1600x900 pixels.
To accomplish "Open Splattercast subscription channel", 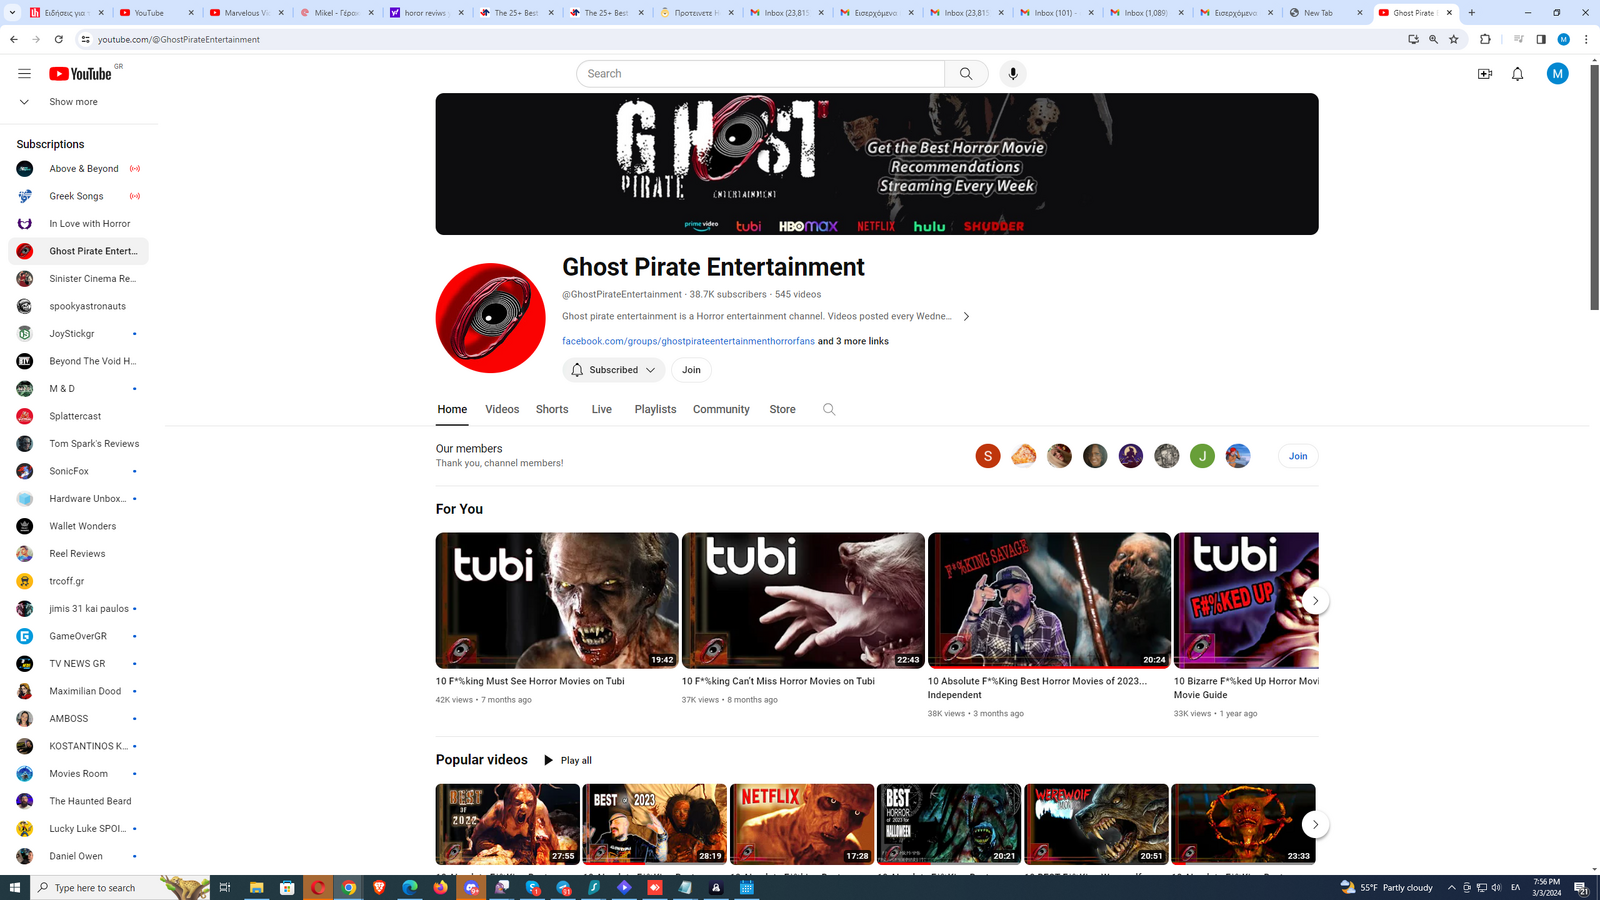I will coord(78,416).
